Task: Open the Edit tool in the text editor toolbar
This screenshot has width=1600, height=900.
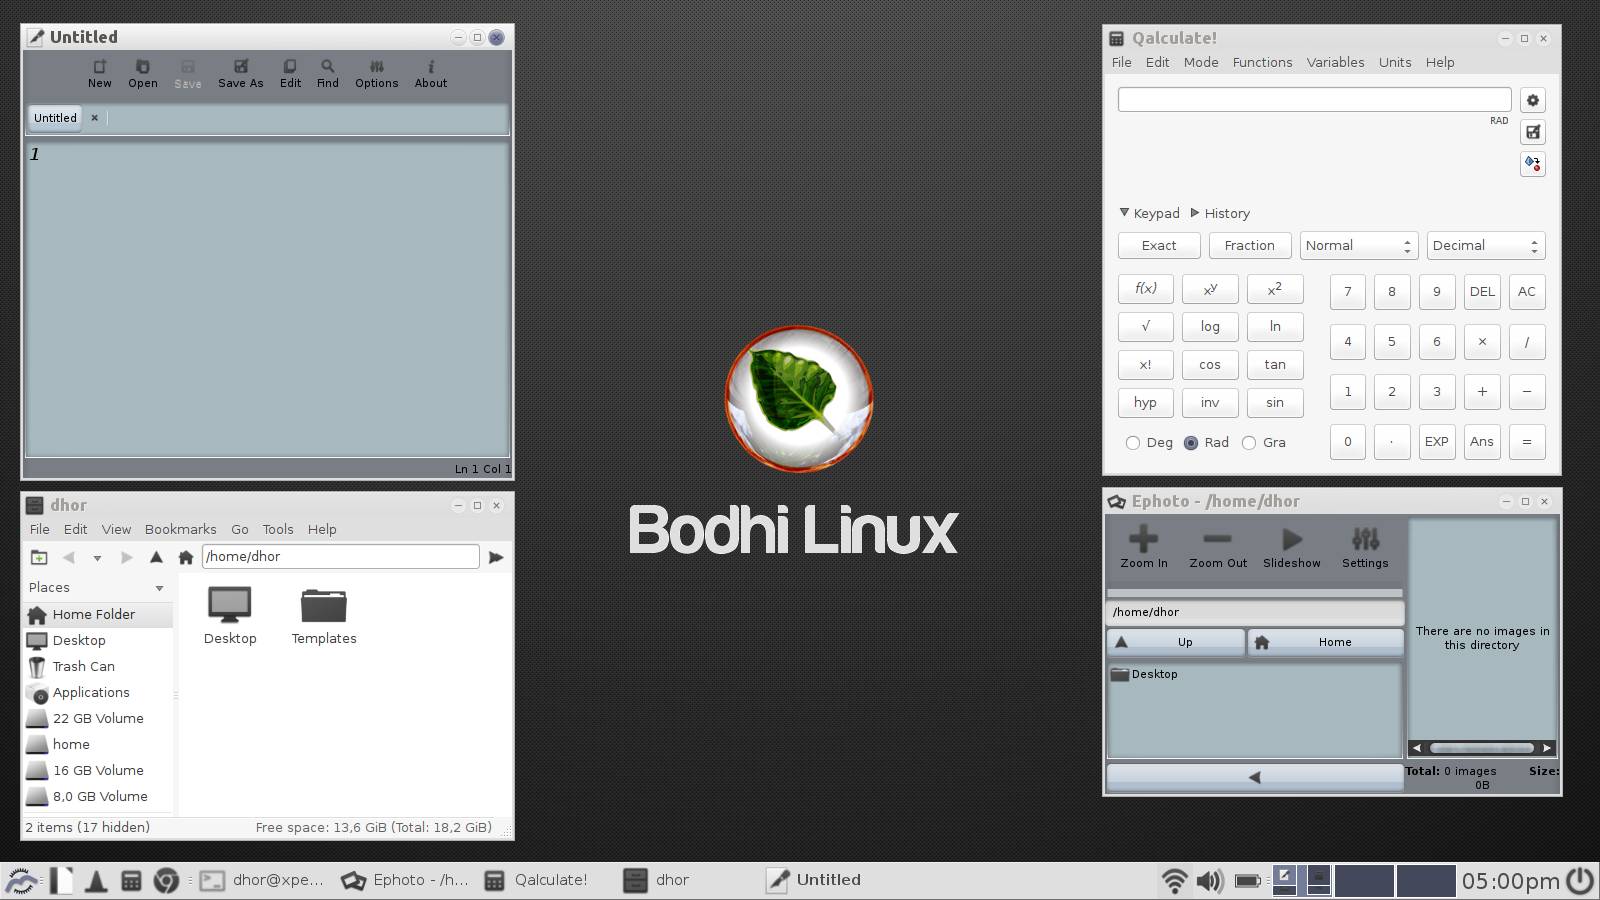Action: click(x=290, y=74)
